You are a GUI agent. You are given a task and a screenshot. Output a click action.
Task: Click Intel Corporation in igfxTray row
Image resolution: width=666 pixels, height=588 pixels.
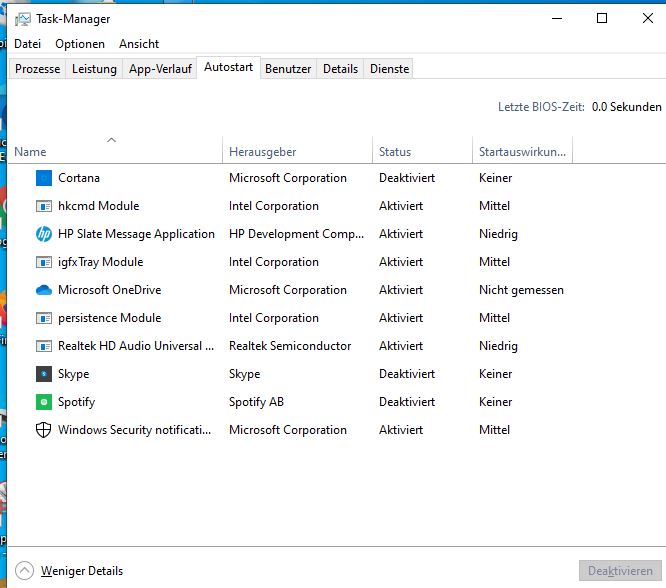click(x=274, y=262)
